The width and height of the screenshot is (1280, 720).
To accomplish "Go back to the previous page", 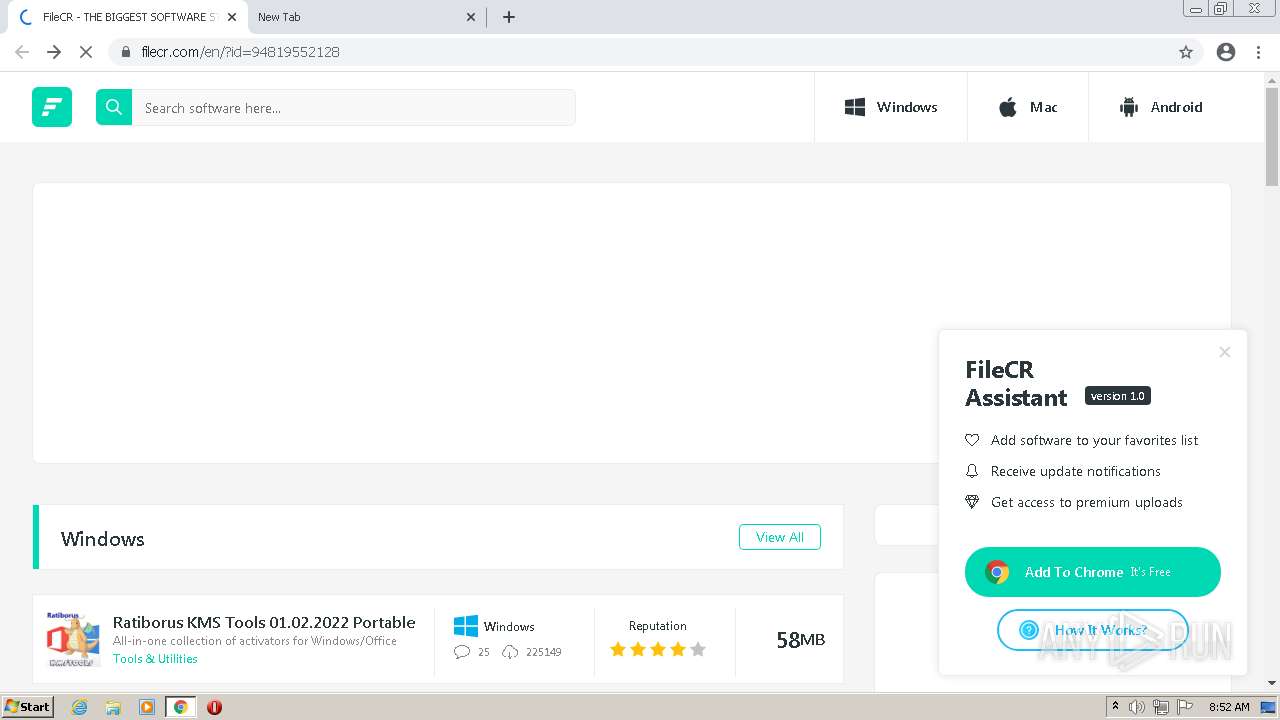I will [22, 52].
